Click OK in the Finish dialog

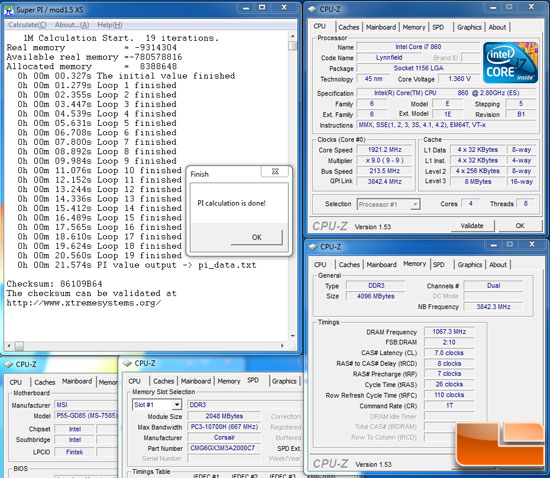[256, 237]
